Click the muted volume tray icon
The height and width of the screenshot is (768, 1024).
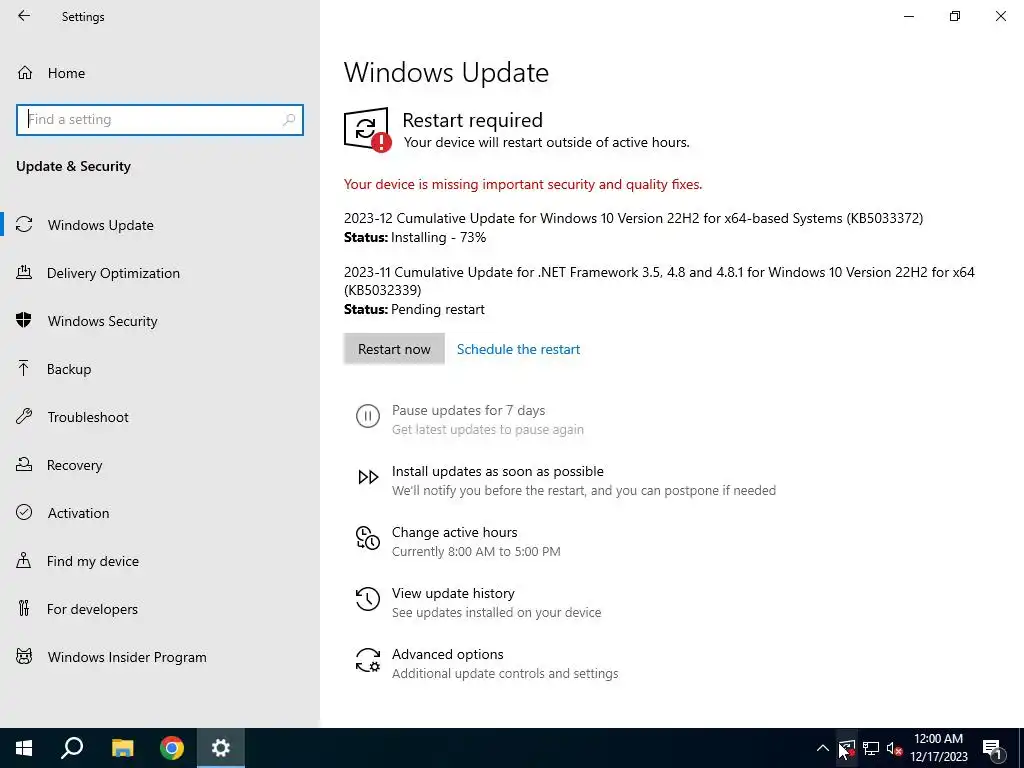(x=894, y=748)
